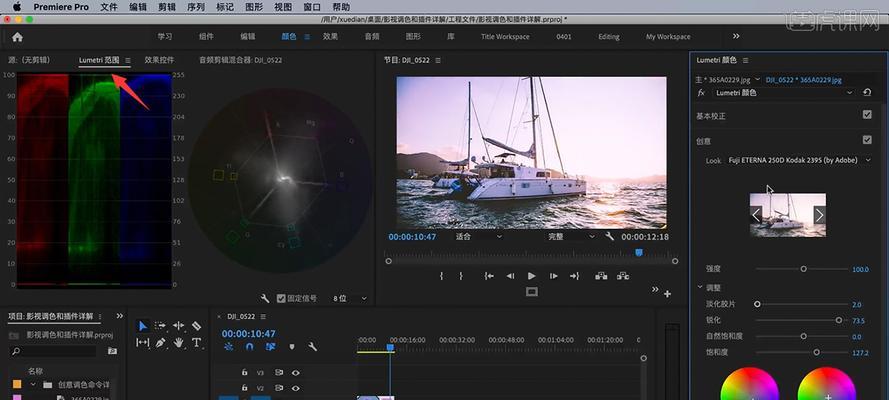Show previous Look preset preview
The width and height of the screenshot is (889, 400).
pos(756,215)
